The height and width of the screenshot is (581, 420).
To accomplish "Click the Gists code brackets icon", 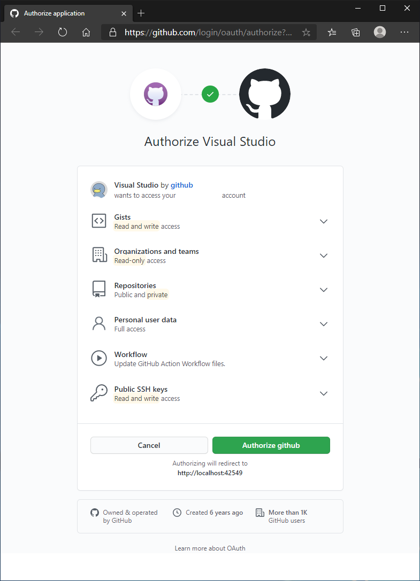I will [99, 221].
